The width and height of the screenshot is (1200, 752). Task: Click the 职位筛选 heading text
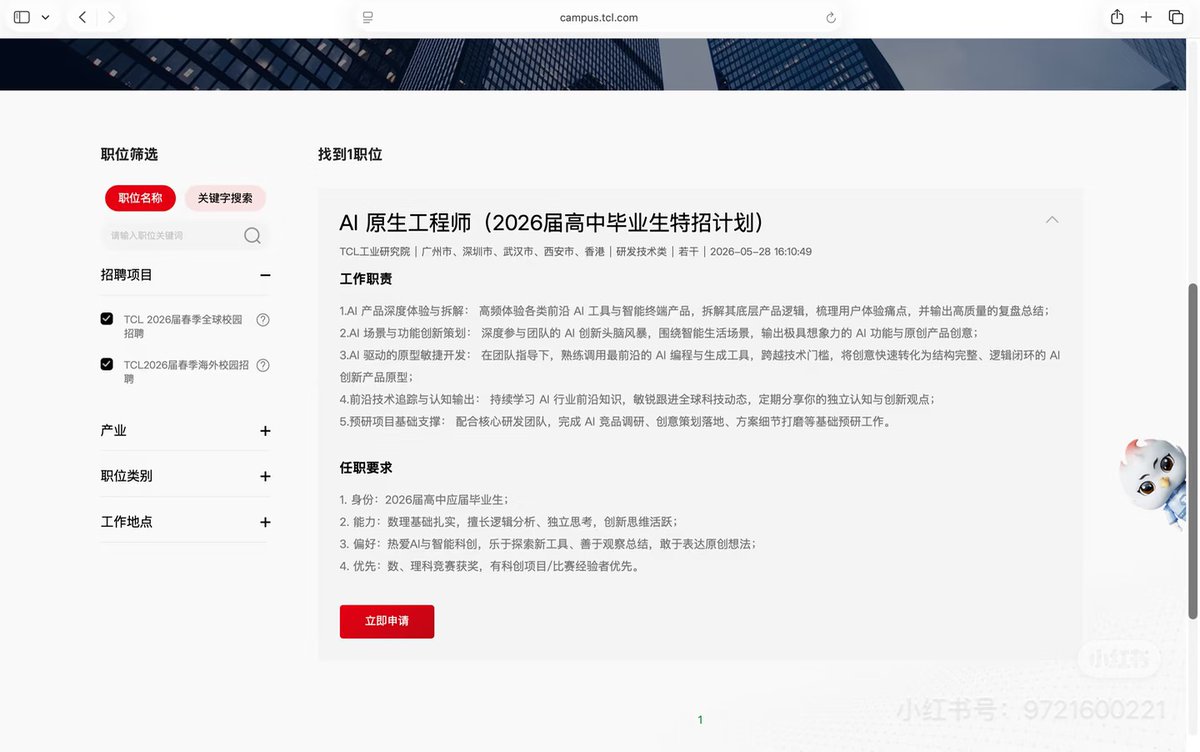click(x=129, y=154)
